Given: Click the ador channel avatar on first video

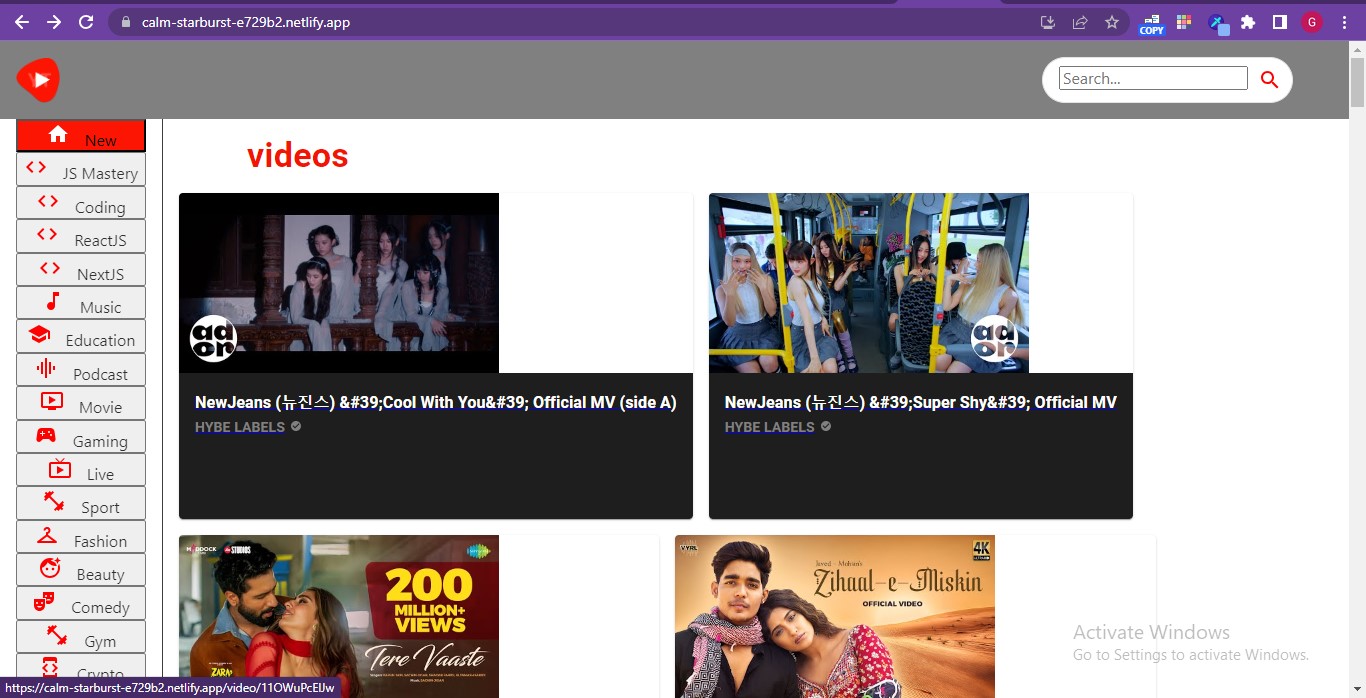Looking at the screenshot, I should click(x=213, y=338).
